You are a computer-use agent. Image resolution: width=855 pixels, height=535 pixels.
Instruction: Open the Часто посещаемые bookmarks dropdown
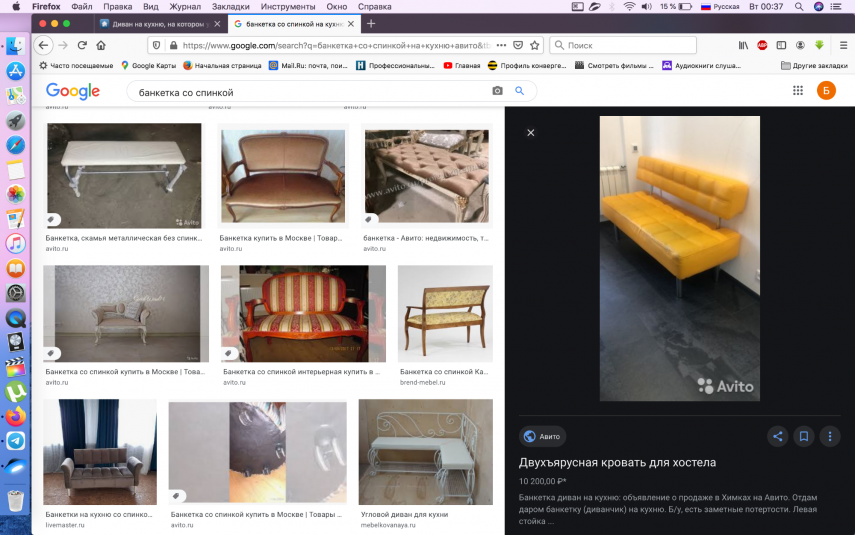pyautogui.click(x=76, y=65)
